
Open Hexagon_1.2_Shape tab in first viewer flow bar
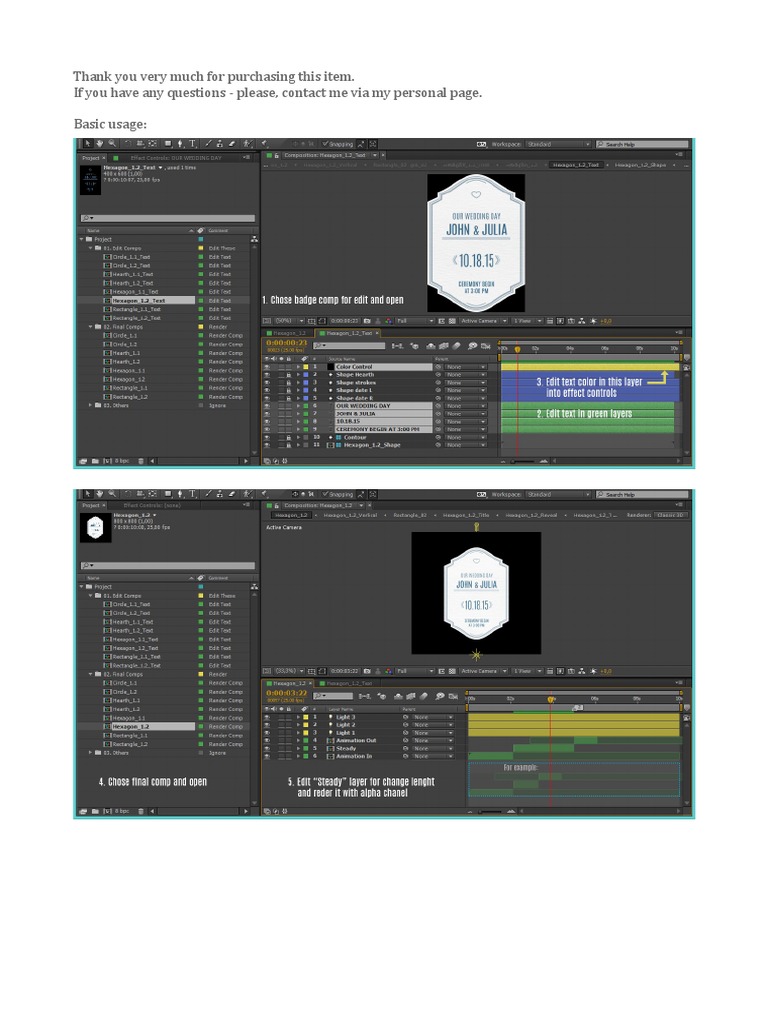tap(640, 165)
